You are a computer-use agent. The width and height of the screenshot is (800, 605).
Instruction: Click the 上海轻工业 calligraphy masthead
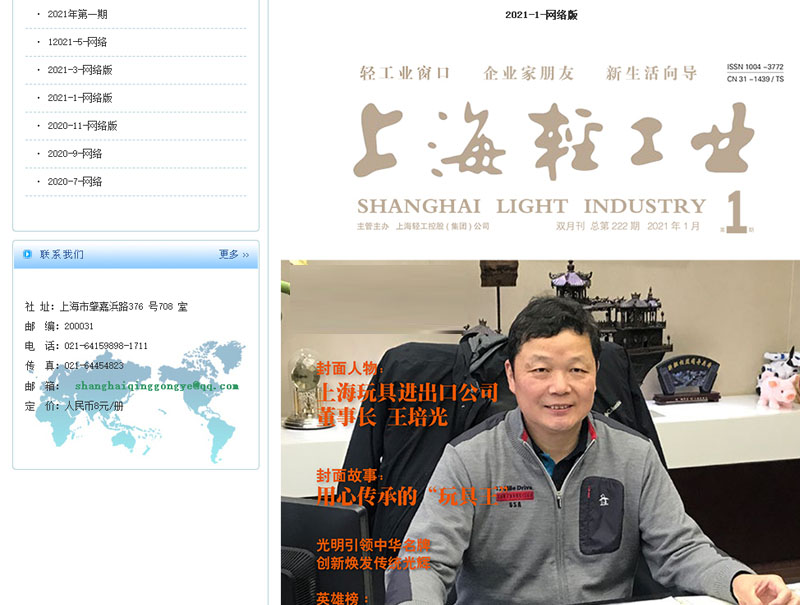click(554, 140)
